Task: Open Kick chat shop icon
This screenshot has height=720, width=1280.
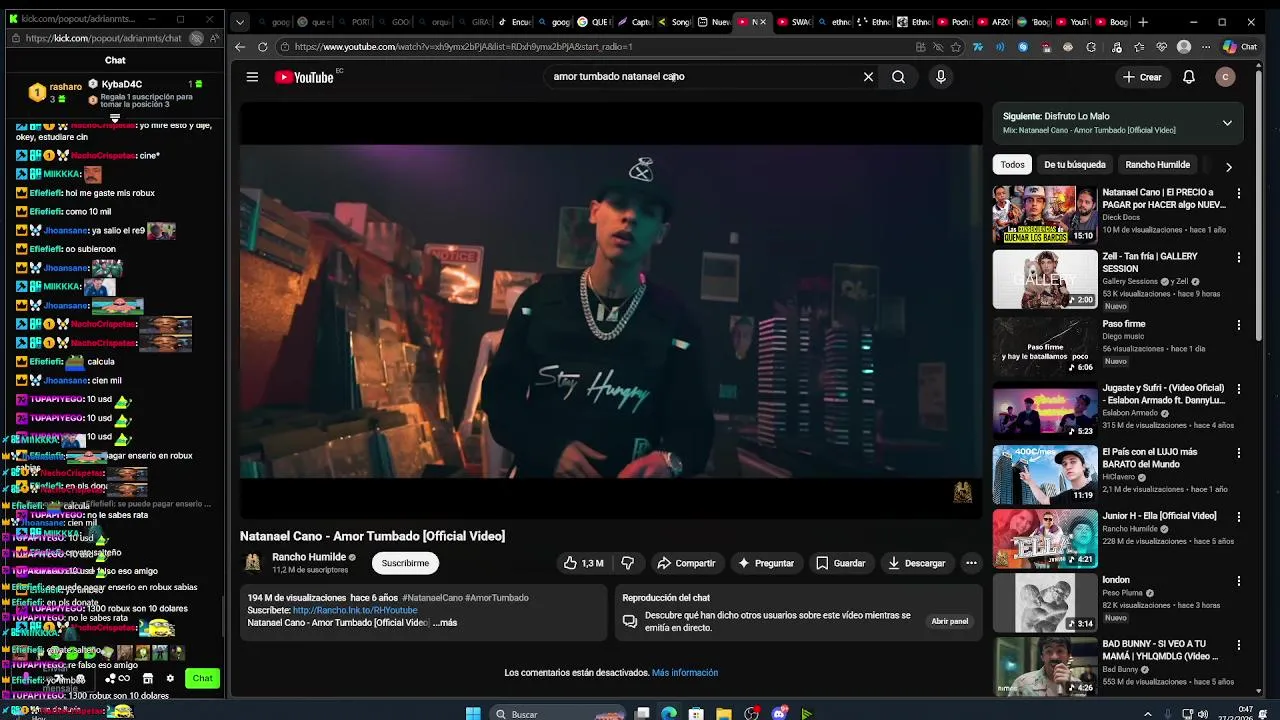Action: pos(147,679)
